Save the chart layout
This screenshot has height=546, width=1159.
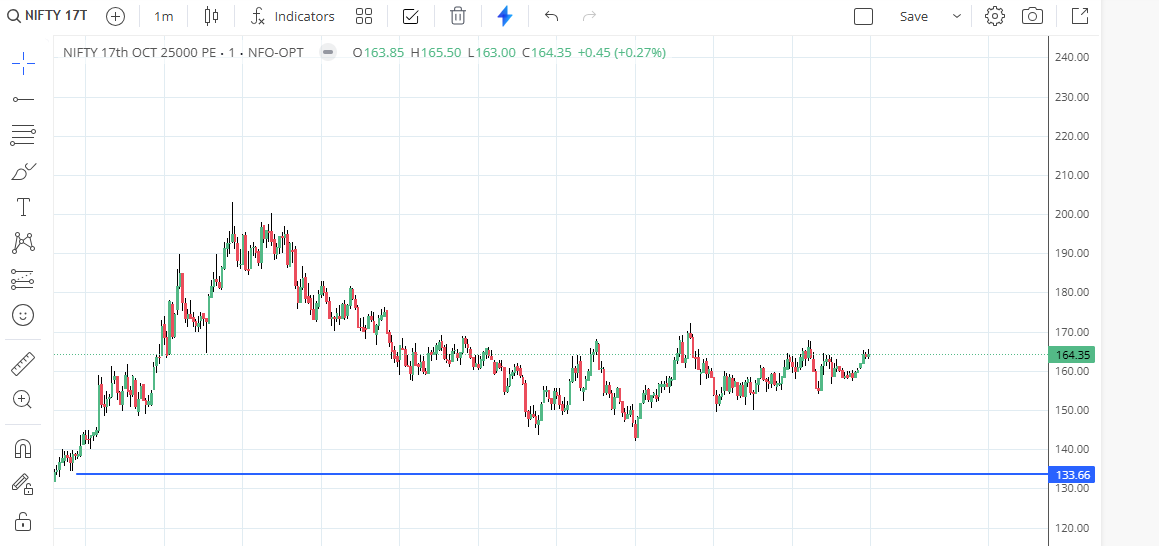914,16
